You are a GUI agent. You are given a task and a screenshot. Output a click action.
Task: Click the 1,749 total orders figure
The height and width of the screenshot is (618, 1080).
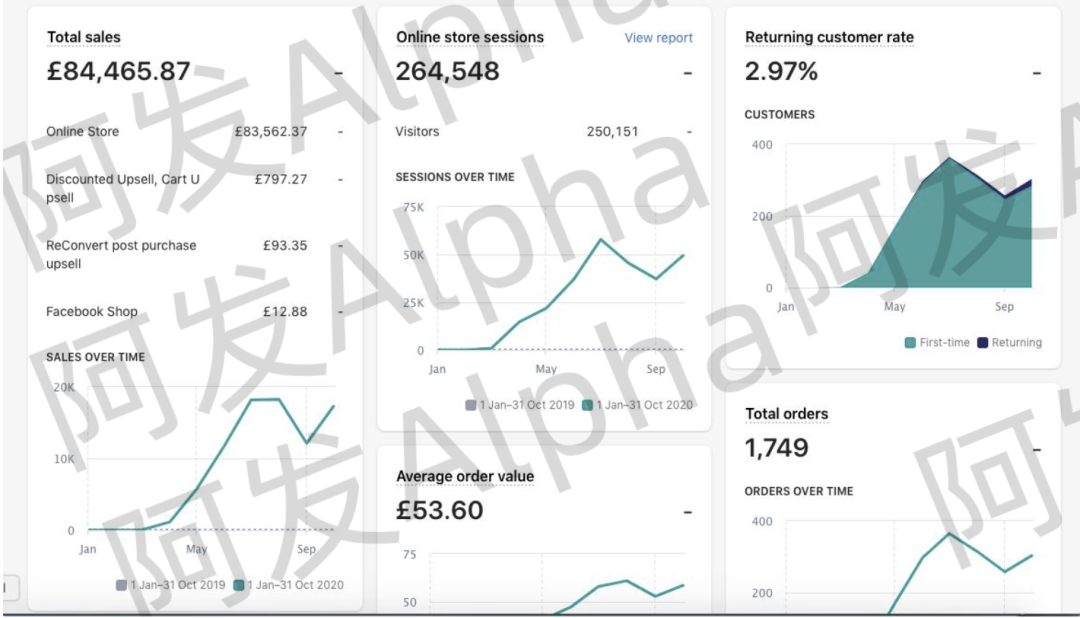(777, 448)
